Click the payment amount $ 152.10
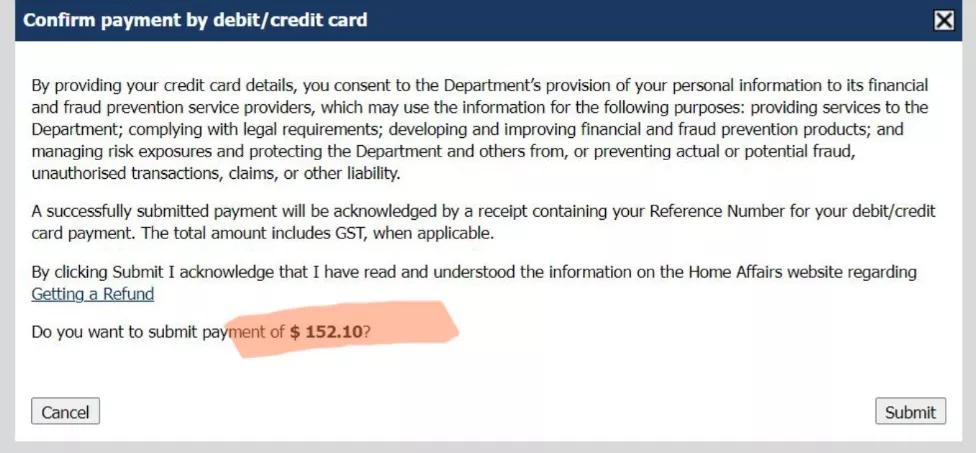Screen dimensions: 976x453 326,332
